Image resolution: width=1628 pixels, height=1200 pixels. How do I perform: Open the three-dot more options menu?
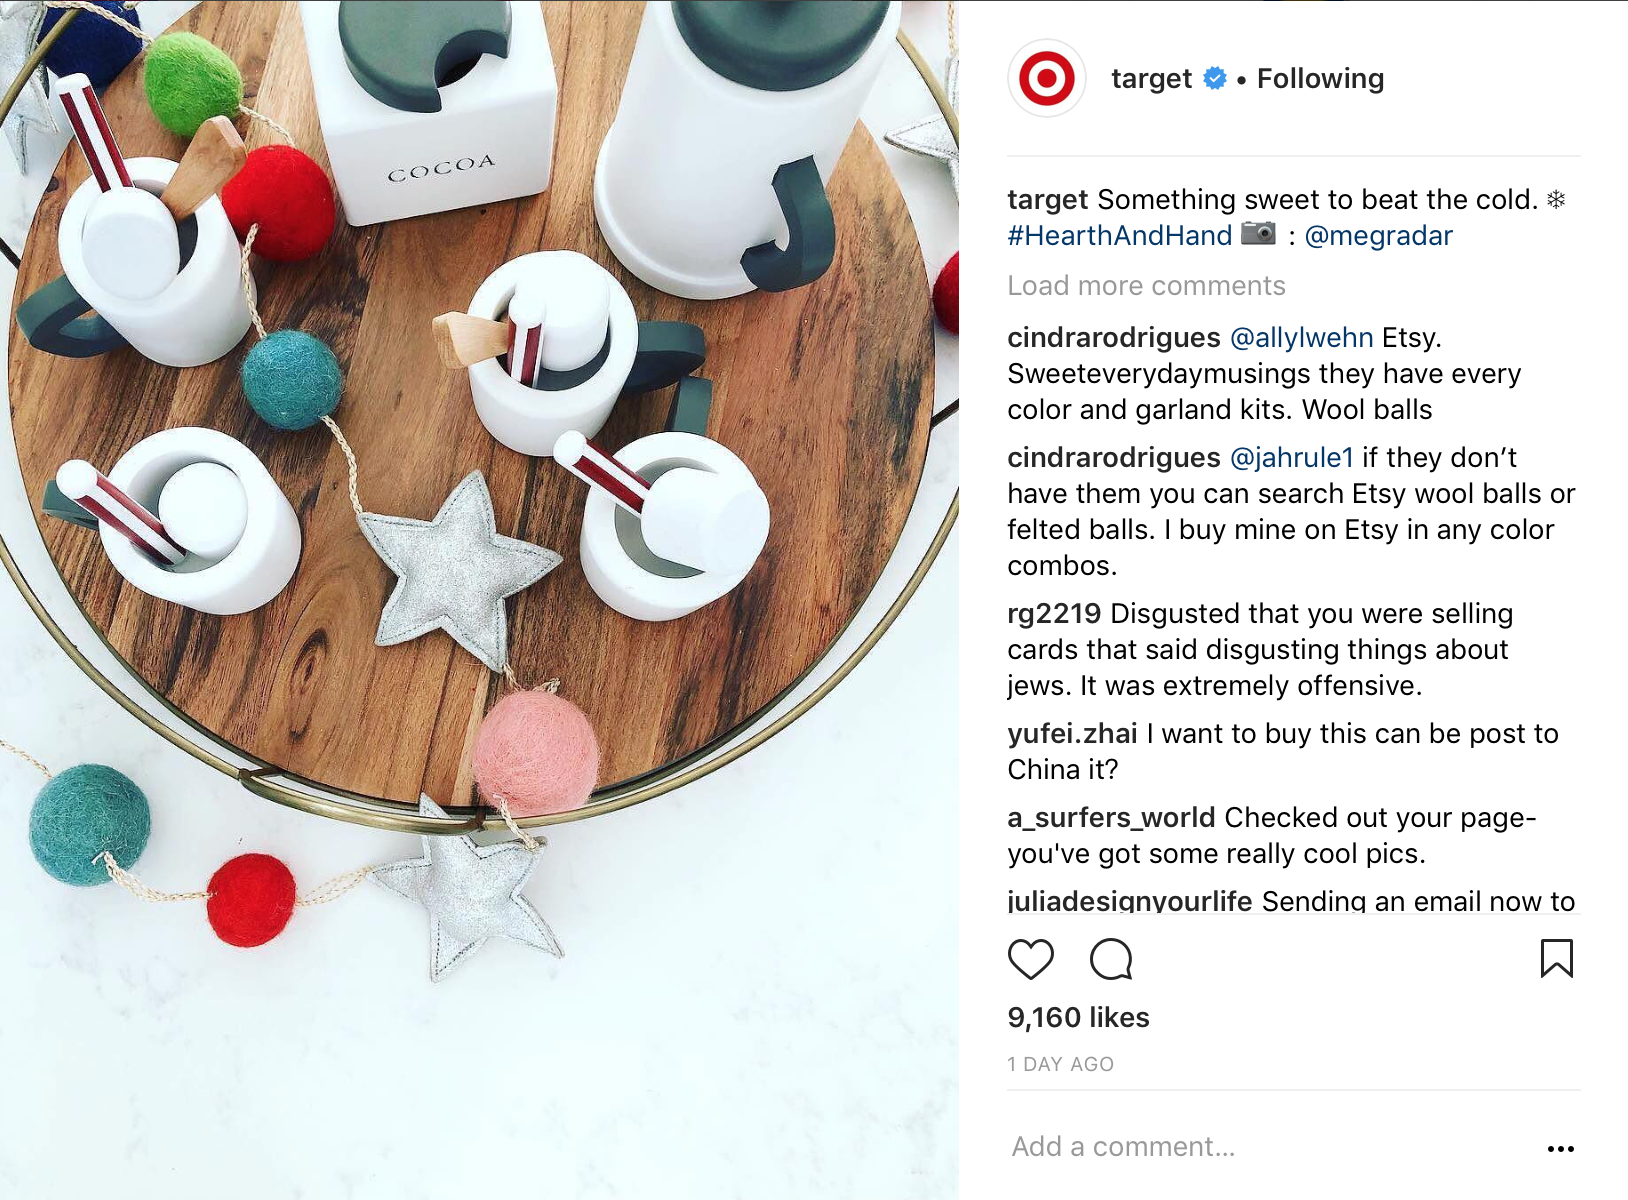(x=1560, y=1149)
